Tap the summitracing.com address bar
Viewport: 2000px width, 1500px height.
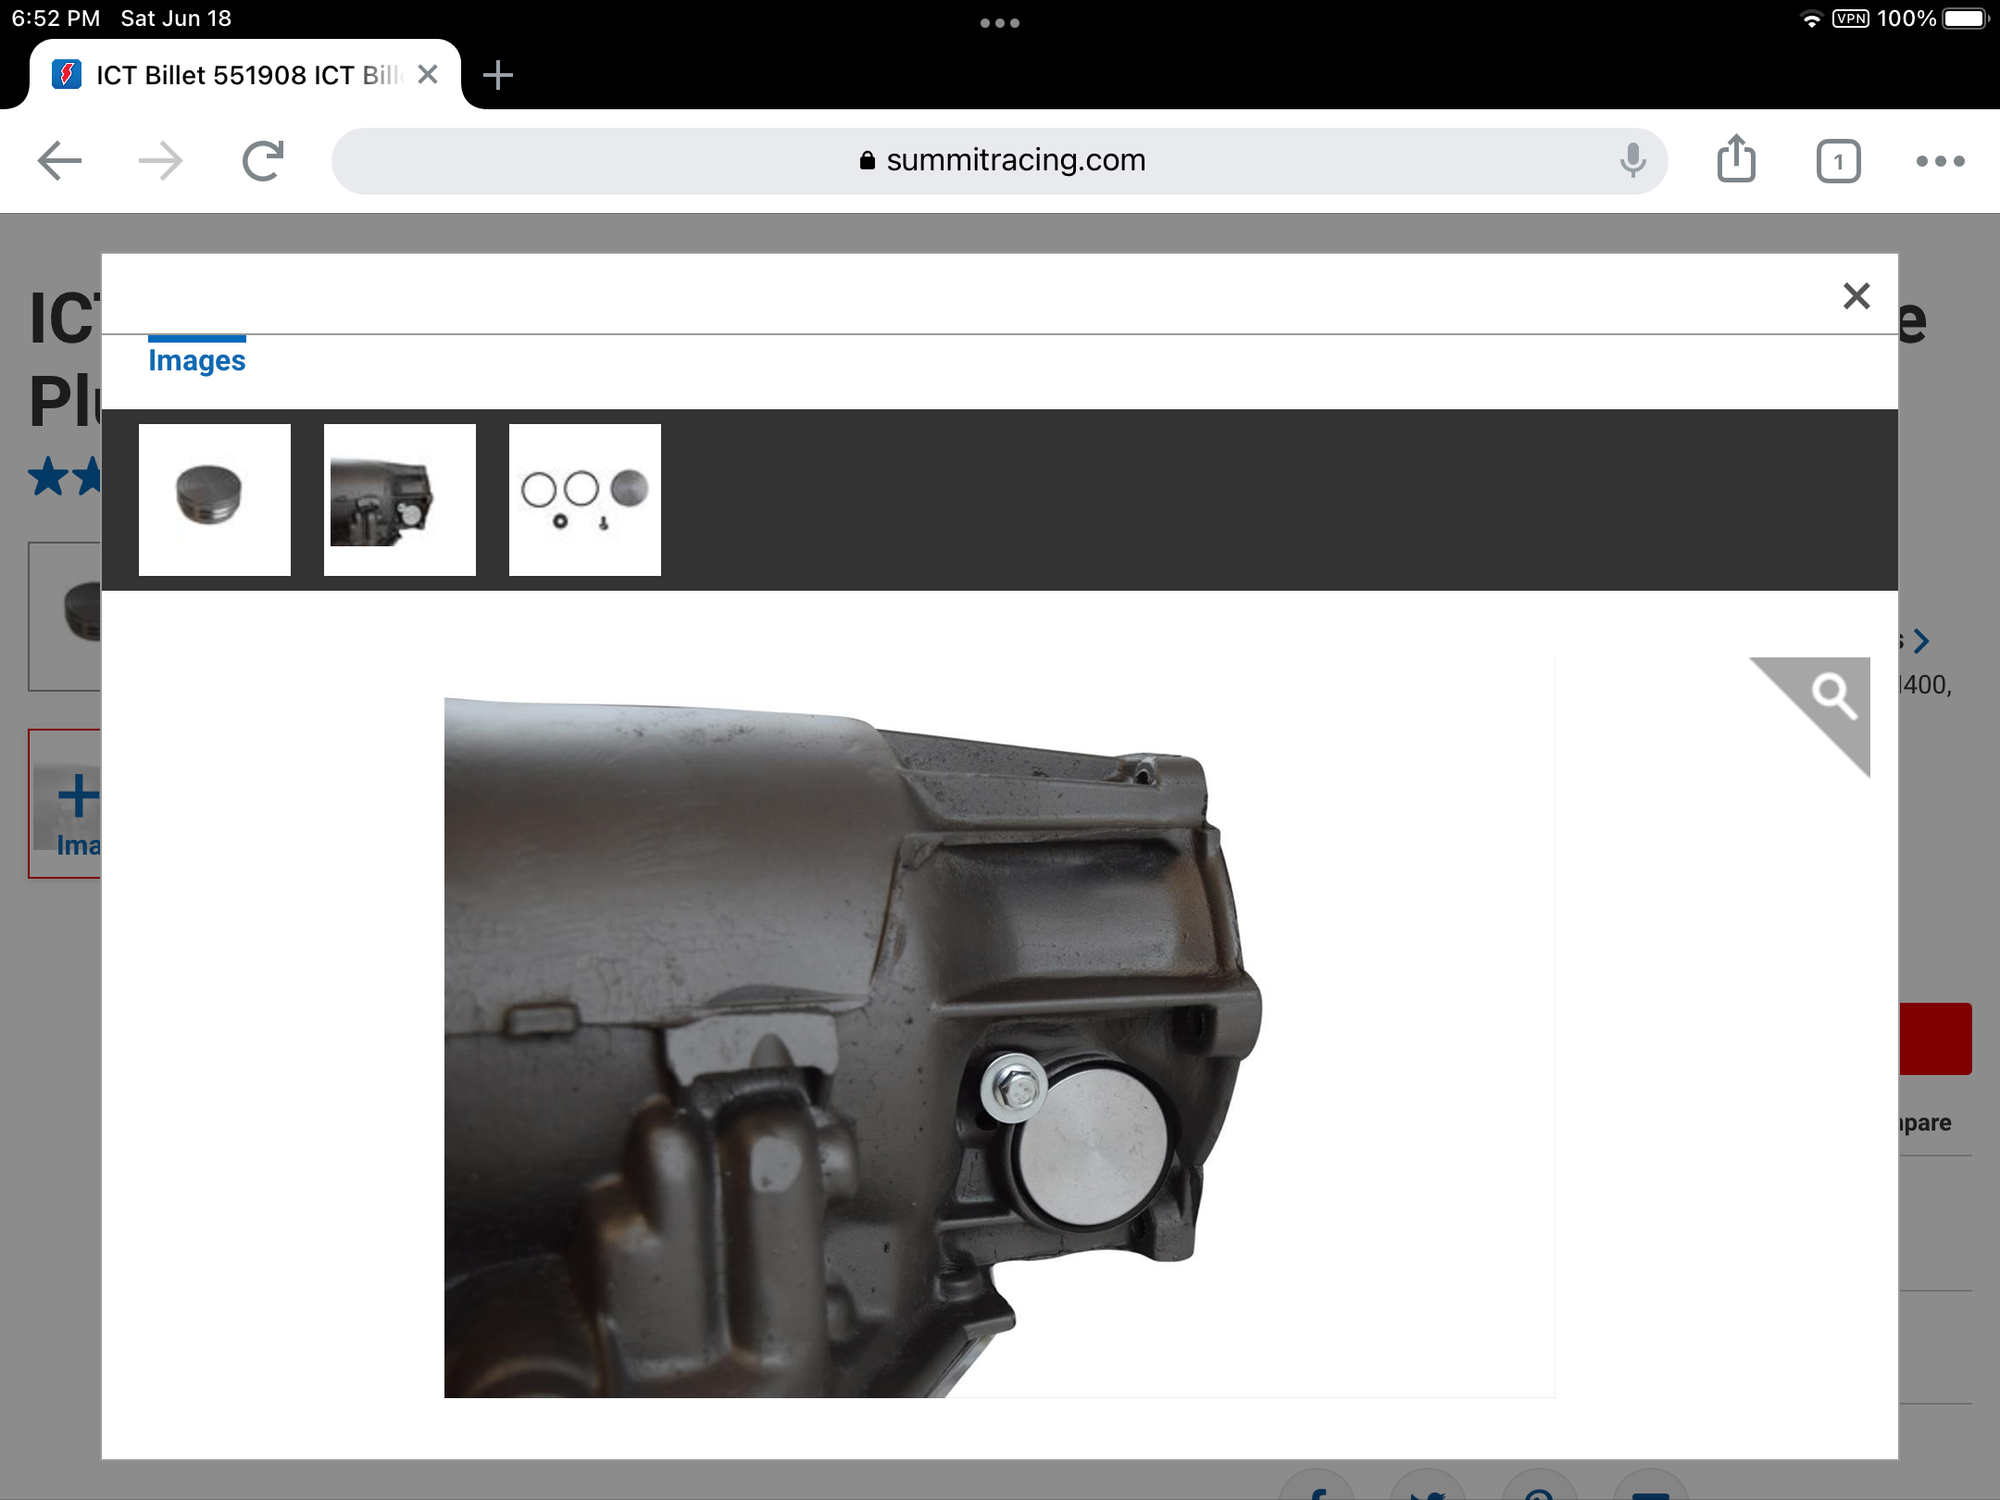[1000, 160]
